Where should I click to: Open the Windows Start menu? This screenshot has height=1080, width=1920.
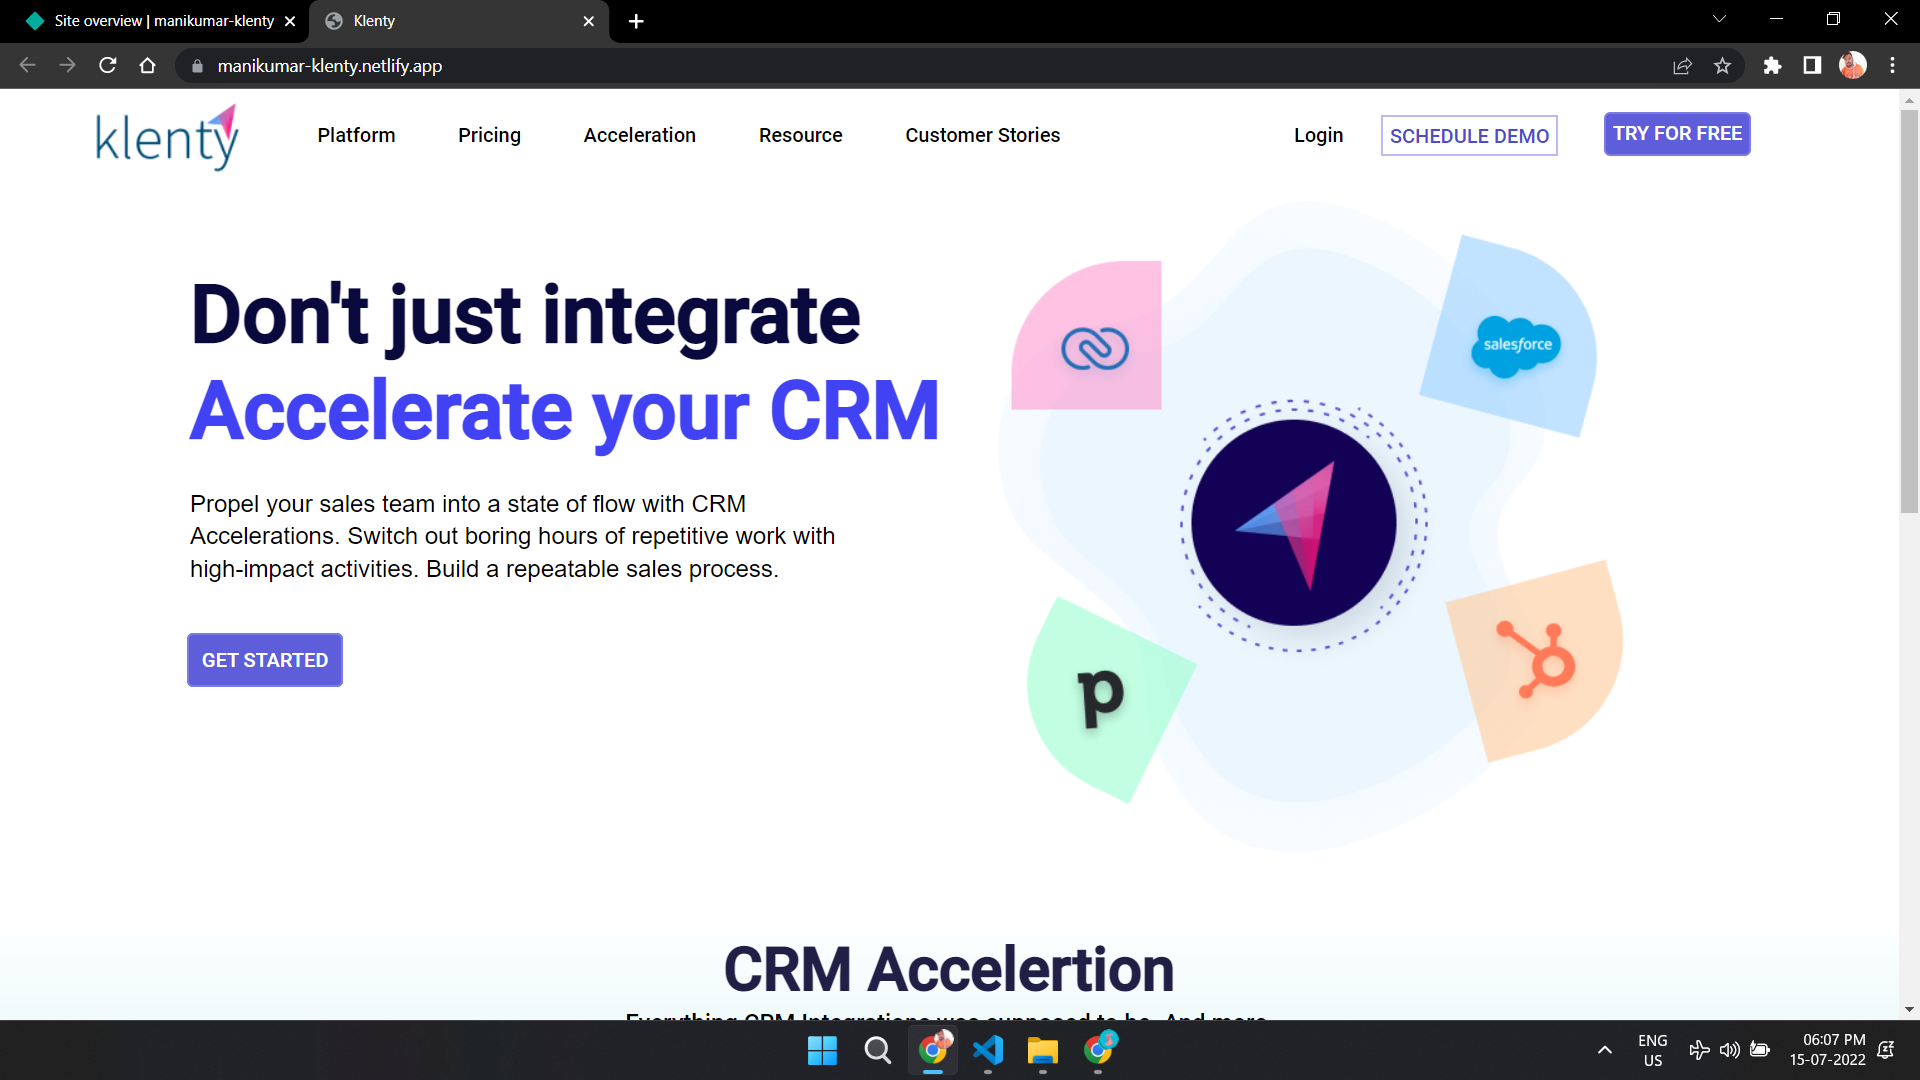click(x=822, y=1050)
